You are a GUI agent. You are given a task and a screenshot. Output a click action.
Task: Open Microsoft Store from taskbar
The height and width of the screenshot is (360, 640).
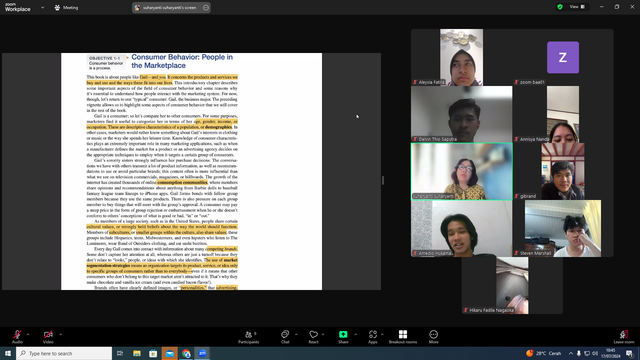153,353
